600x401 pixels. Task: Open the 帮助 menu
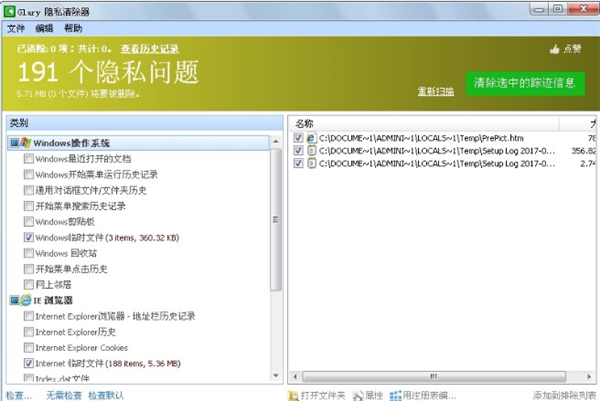click(x=73, y=28)
